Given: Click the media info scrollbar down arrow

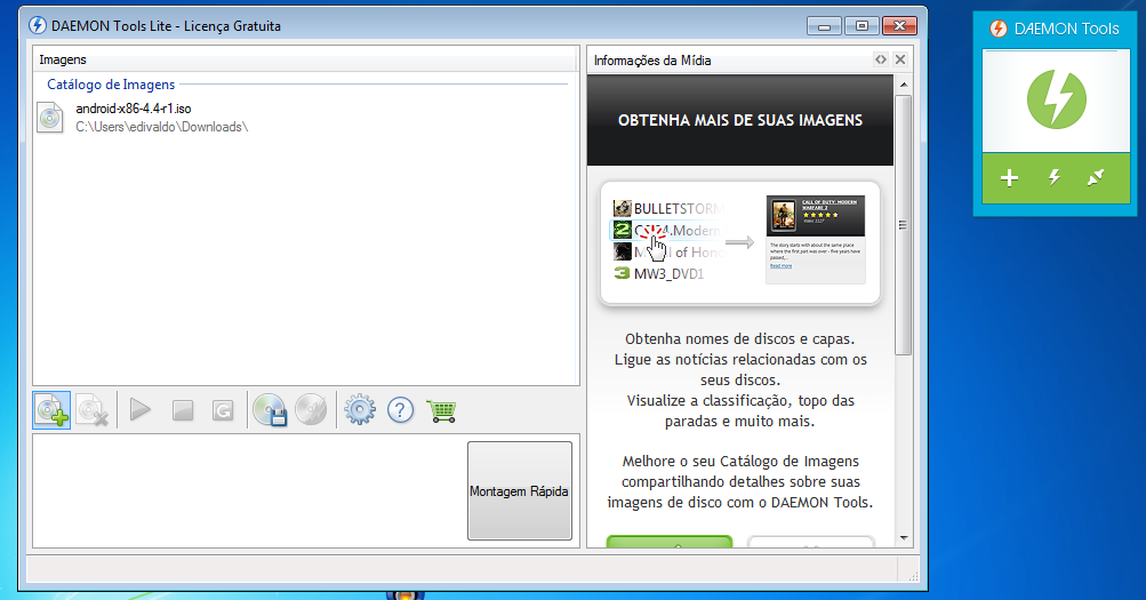Looking at the screenshot, I should [903, 537].
